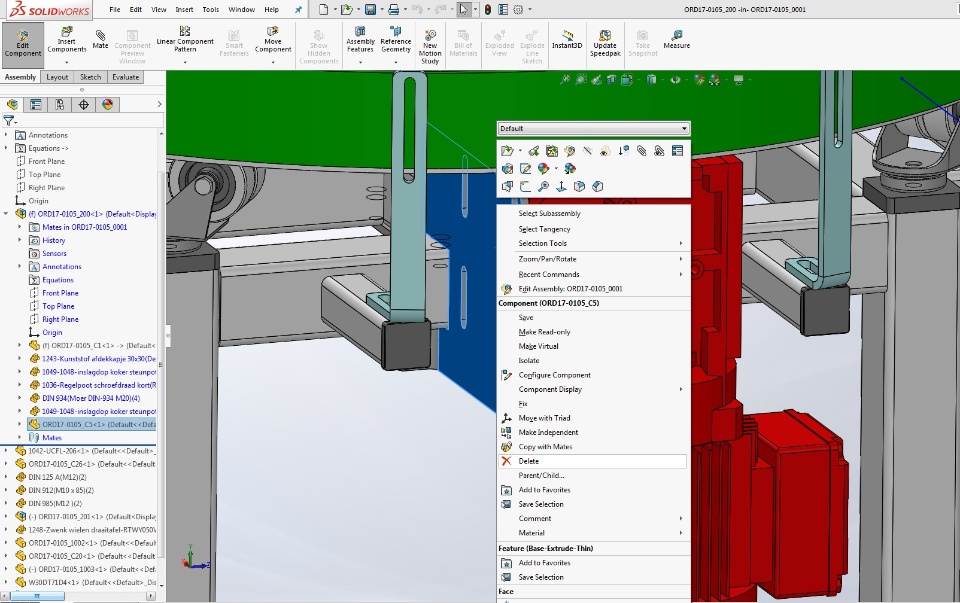
Task: Switch to the ConfigurationManager panel tab
Action: 59,105
